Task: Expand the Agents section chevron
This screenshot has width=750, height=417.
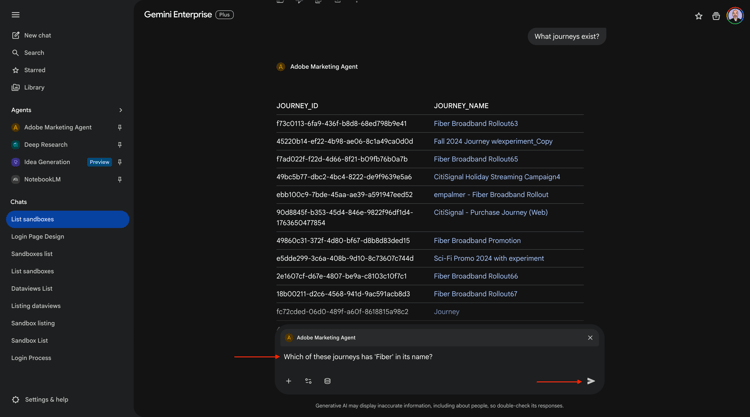Action: click(x=120, y=110)
